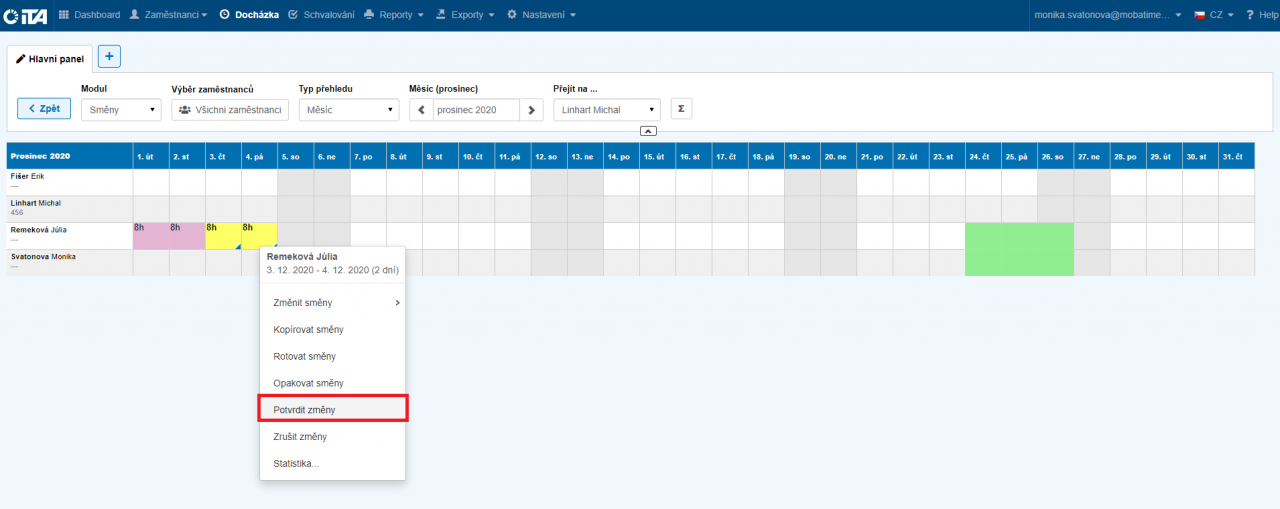The image size is (1280, 509).
Task: Open the Dashboard from top navigation
Action: (90, 15)
